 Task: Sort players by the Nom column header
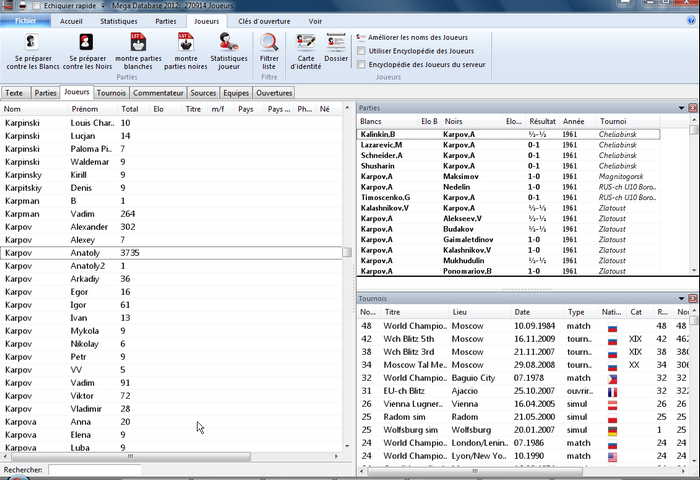click(x=34, y=109)
